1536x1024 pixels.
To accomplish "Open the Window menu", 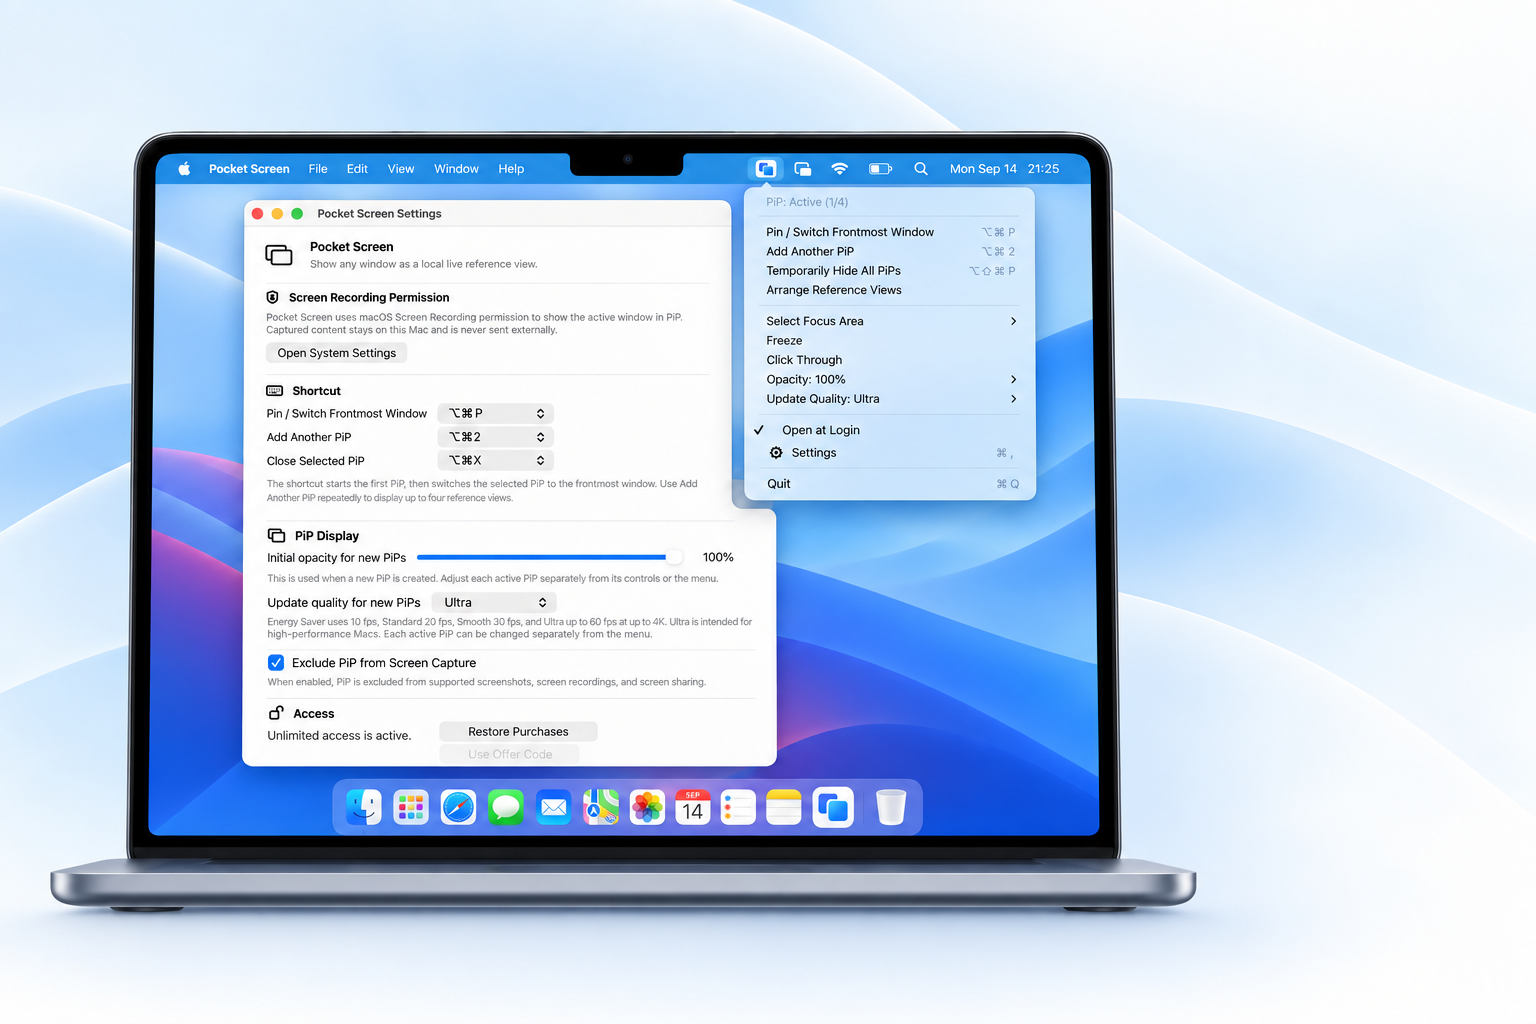I will [x=456, y=169].
